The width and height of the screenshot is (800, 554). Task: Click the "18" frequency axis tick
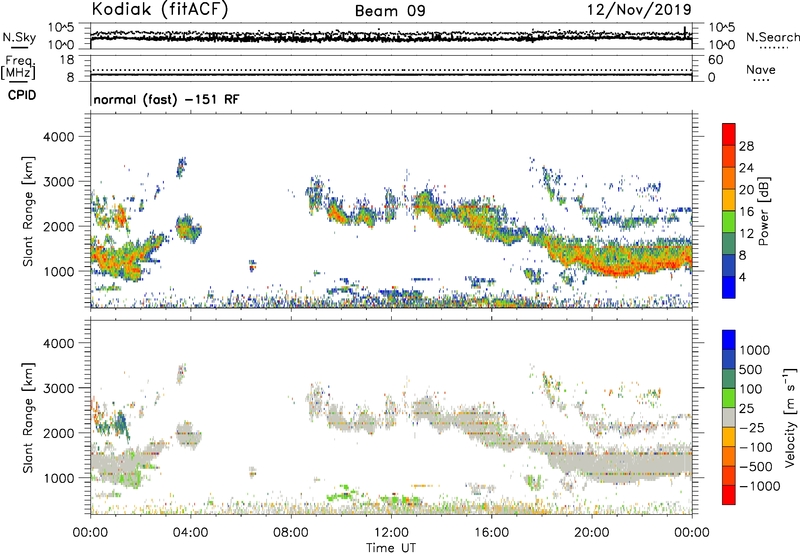tap(67, 60)
